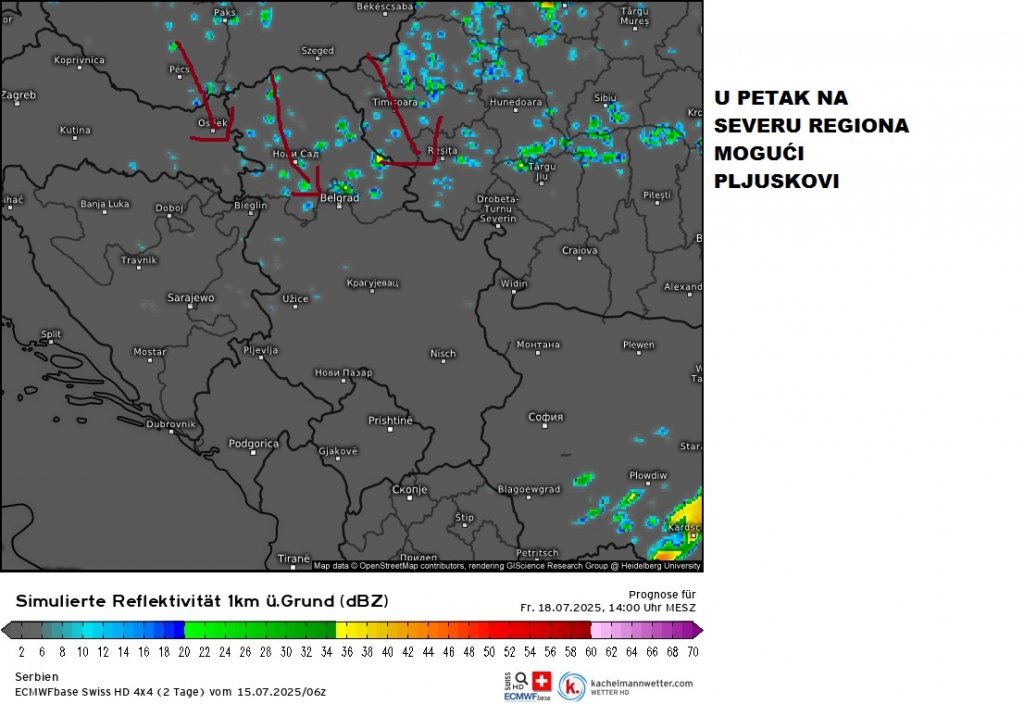Click the forecast date Fr. 18.07.2025 text

click(607, 607)
